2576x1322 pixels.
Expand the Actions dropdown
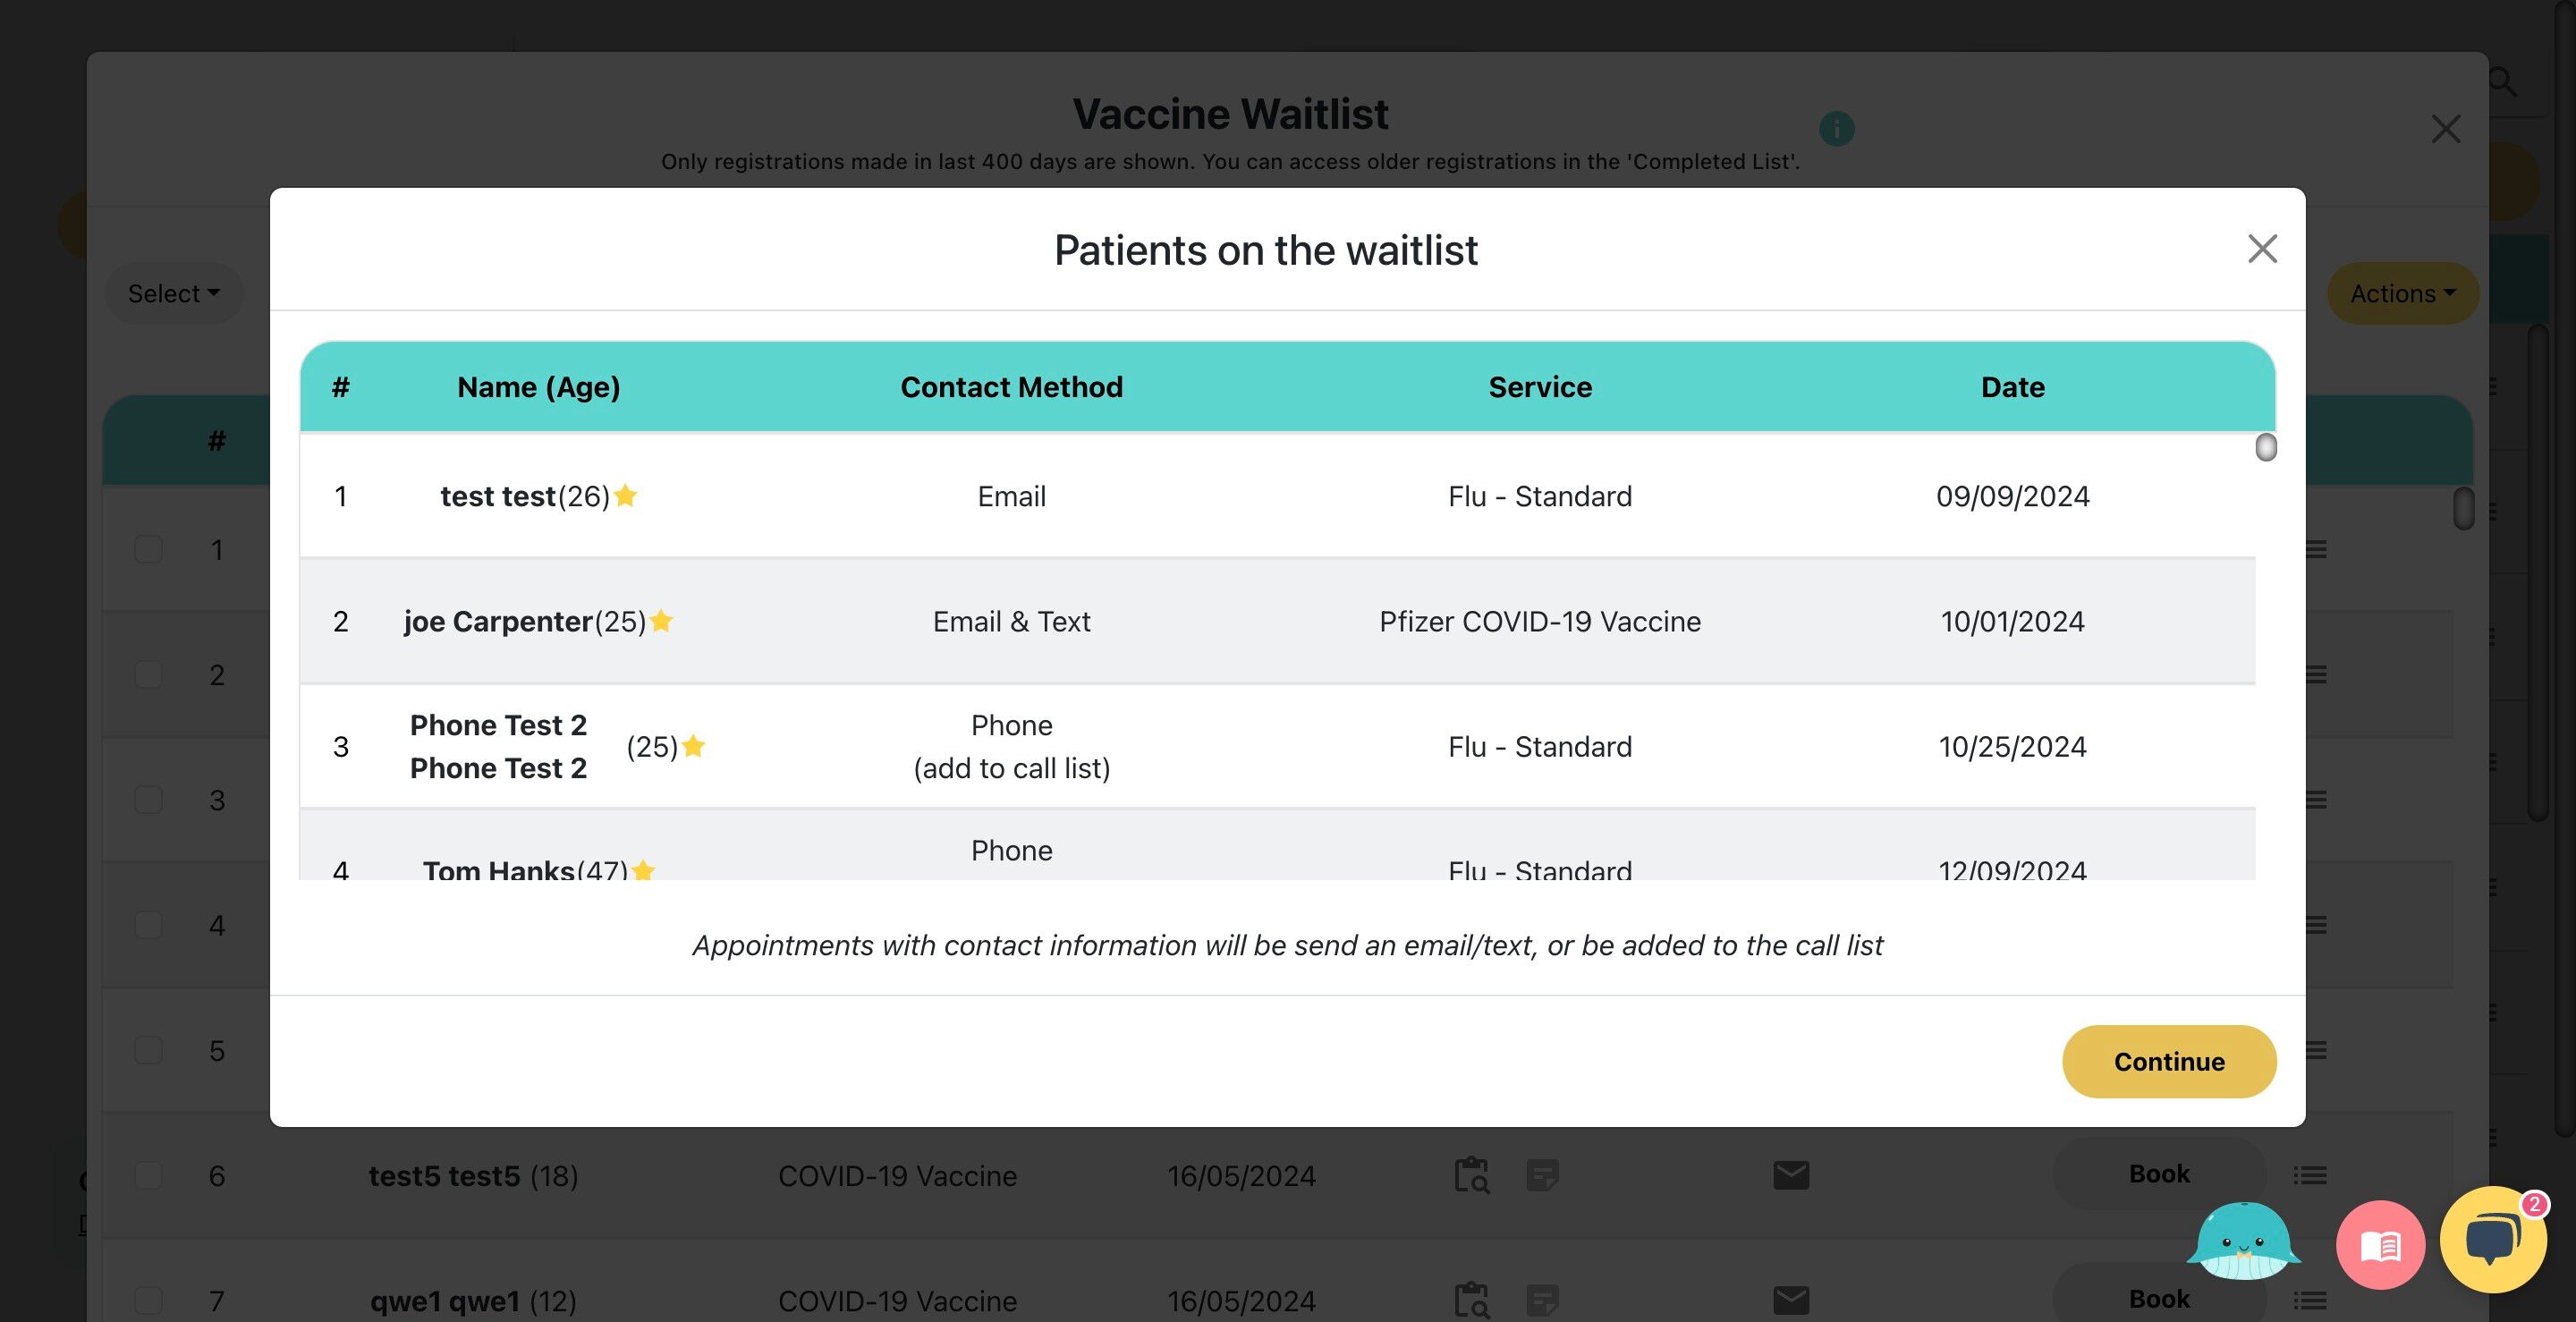click(2402, 293)
